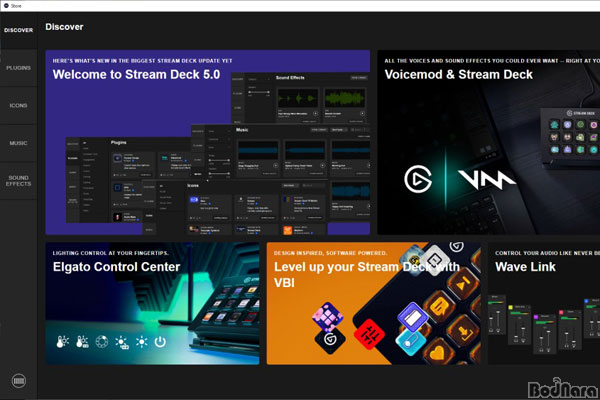Image resolution: width=600 pixels, height=400 pixels.
Task: Click the red mixer sliders icon in VBI card
Action: coord(369,334)
